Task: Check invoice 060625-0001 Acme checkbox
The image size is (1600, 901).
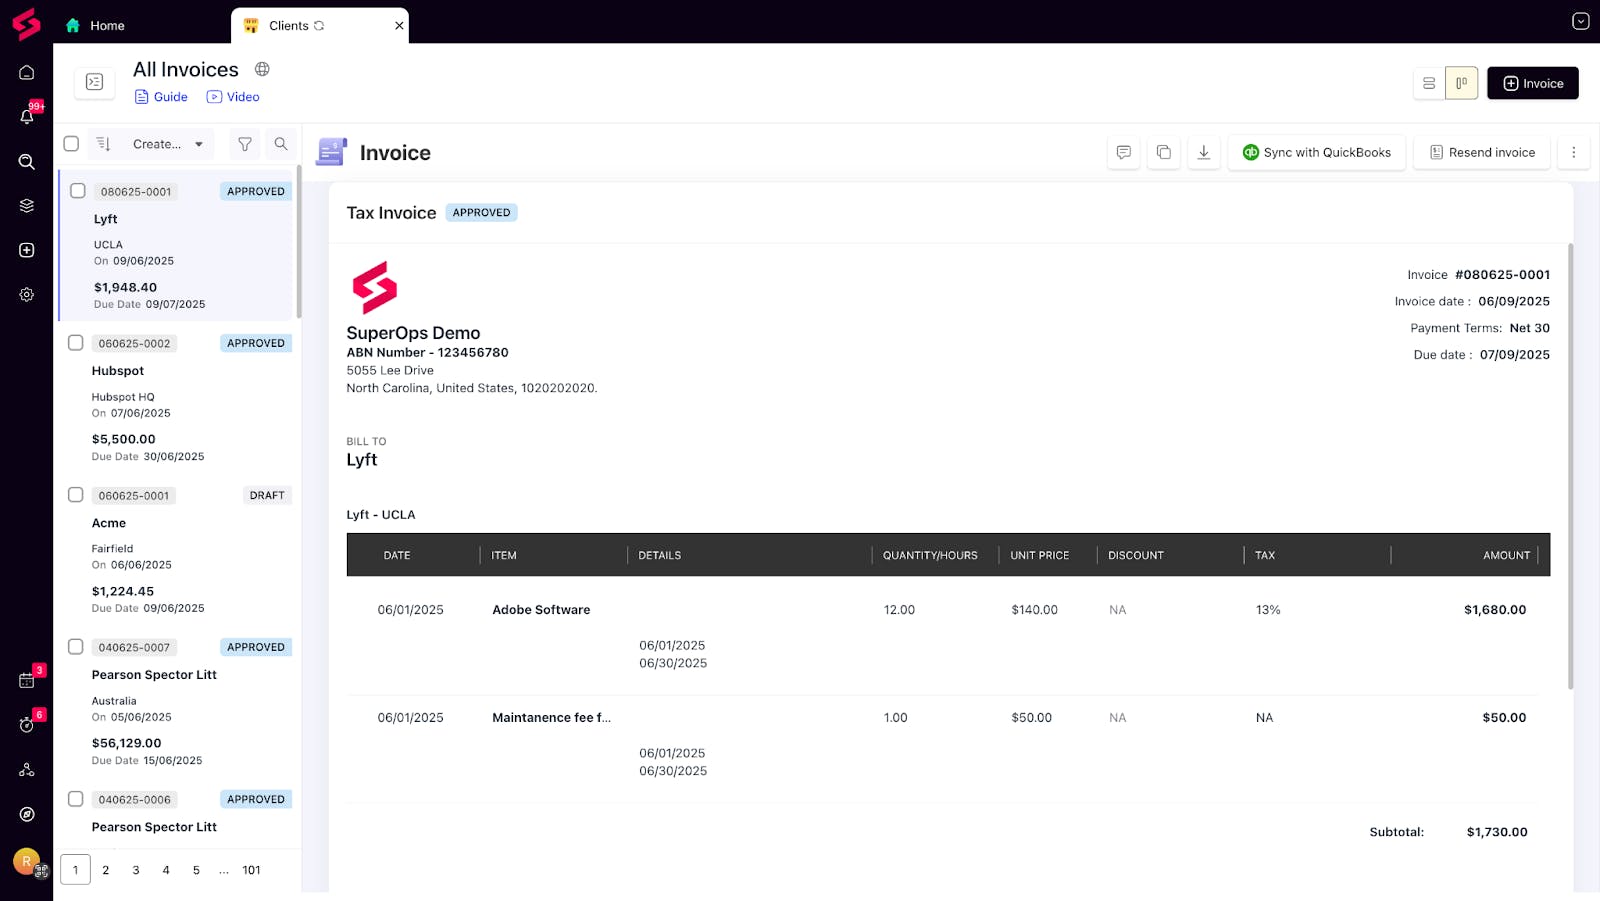Action: tap(75, 495)
